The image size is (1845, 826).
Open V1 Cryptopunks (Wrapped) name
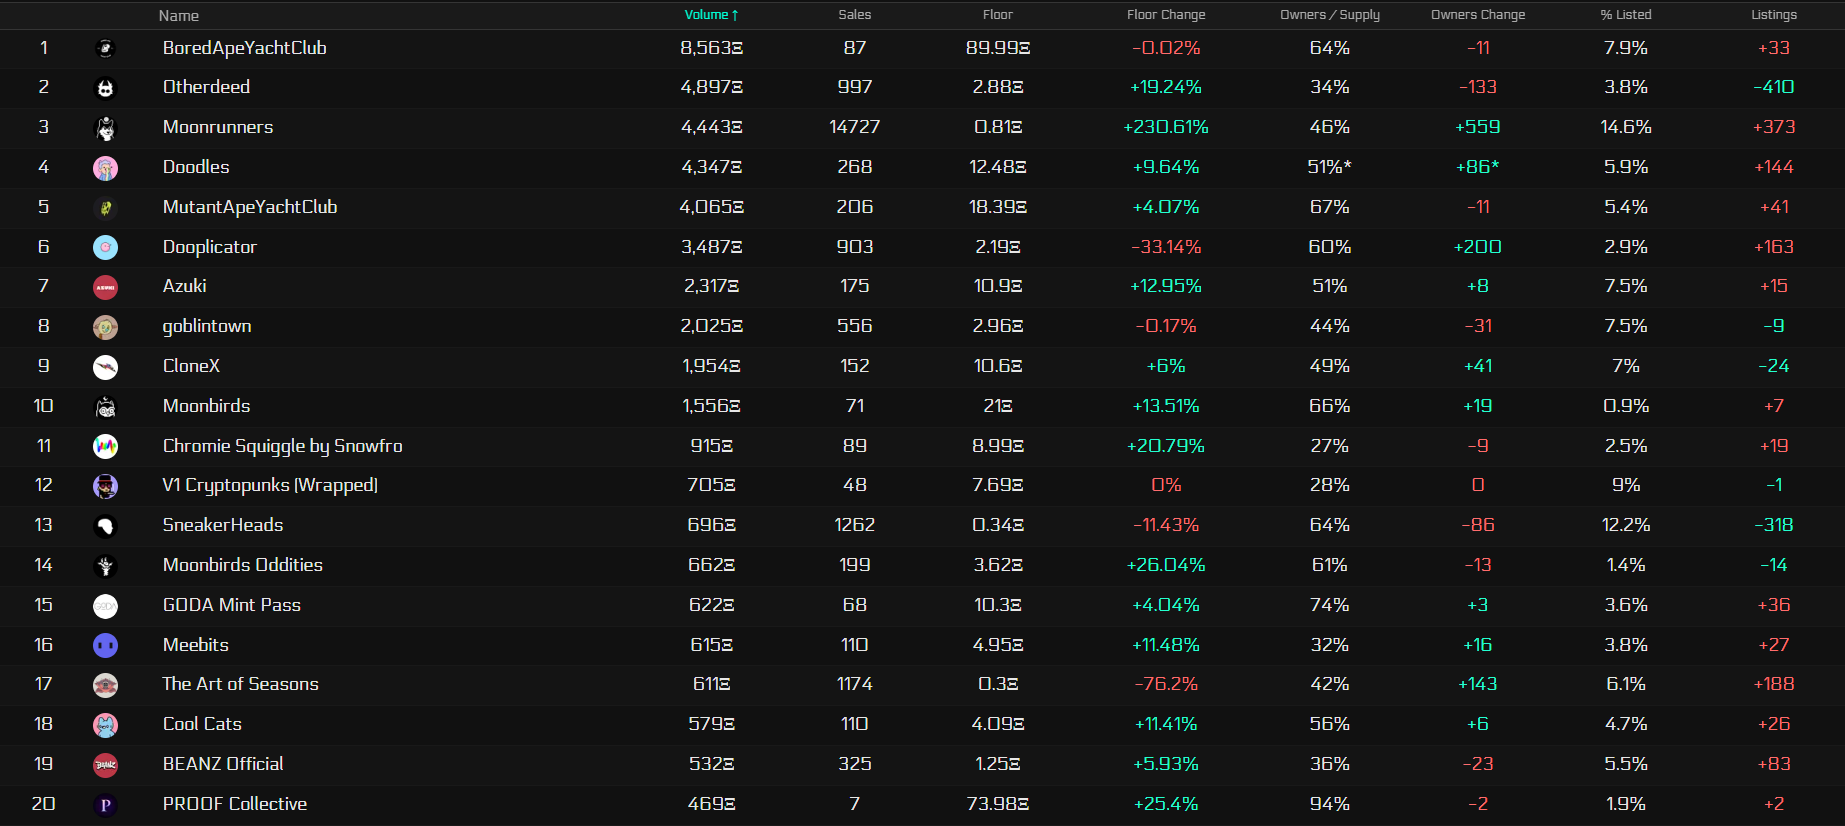[270, 485]
